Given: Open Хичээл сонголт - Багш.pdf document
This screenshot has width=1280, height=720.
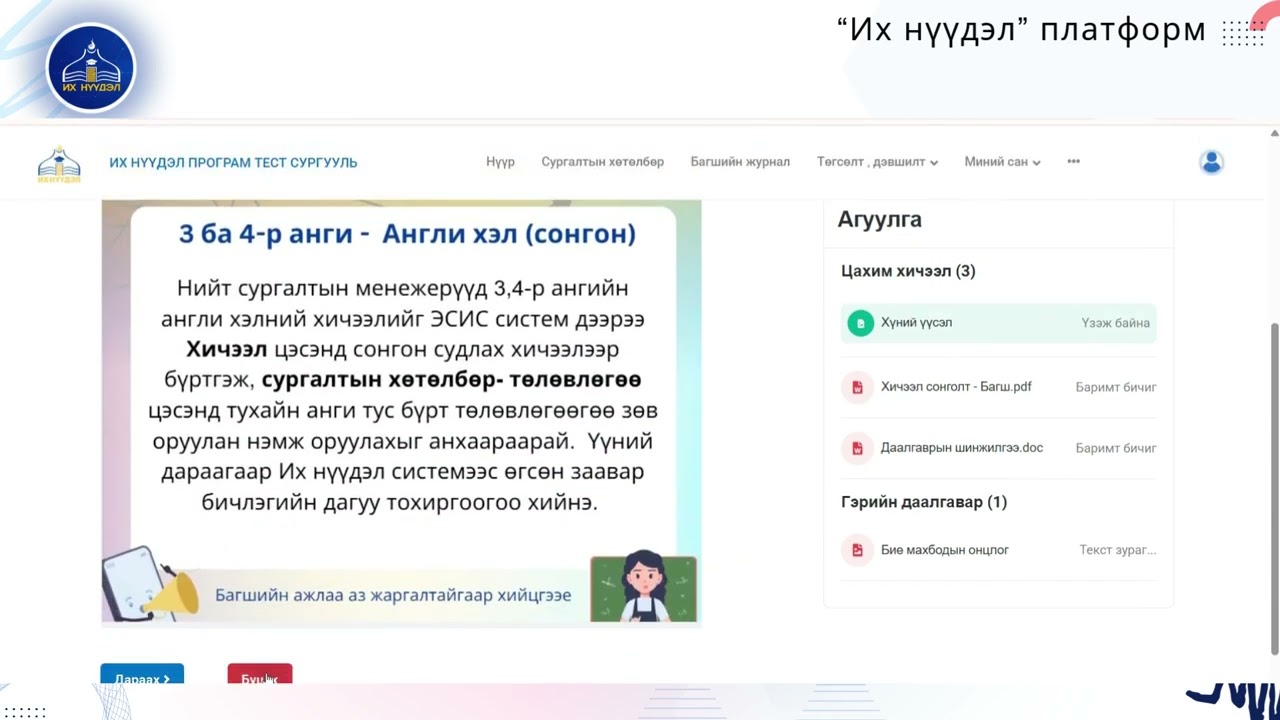Looking at the screenshot, I should click(x=956, y=387).
